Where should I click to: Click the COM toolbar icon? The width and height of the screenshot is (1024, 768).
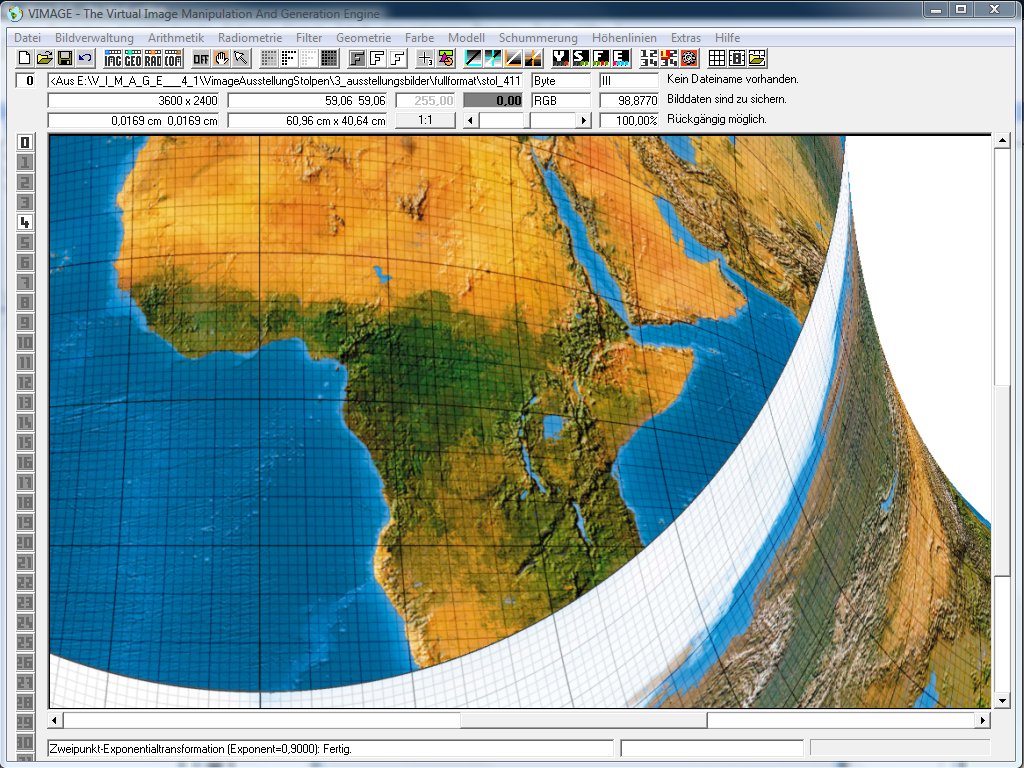(x=173, y=58)
